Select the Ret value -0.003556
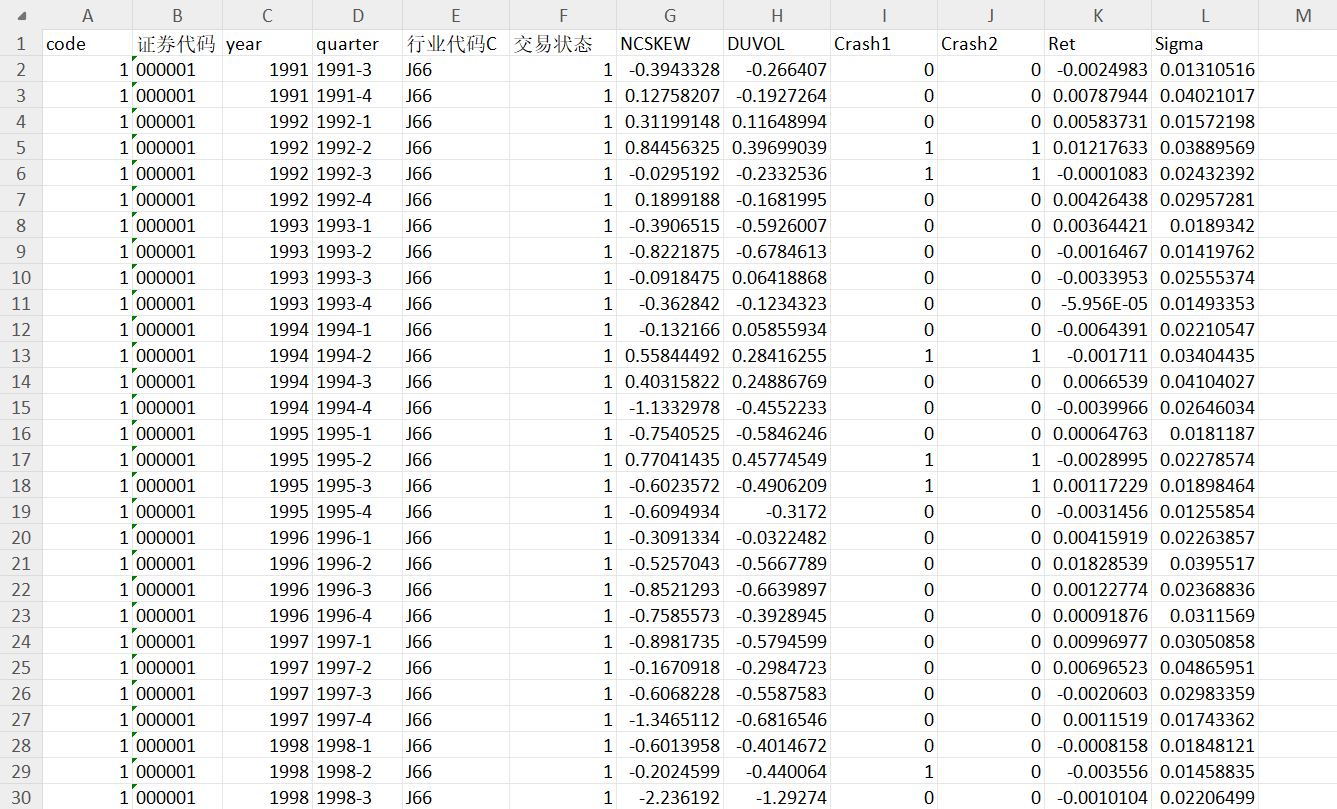Image resolution: width=1337 pixels, height=809 pixels. (1098, 772)
